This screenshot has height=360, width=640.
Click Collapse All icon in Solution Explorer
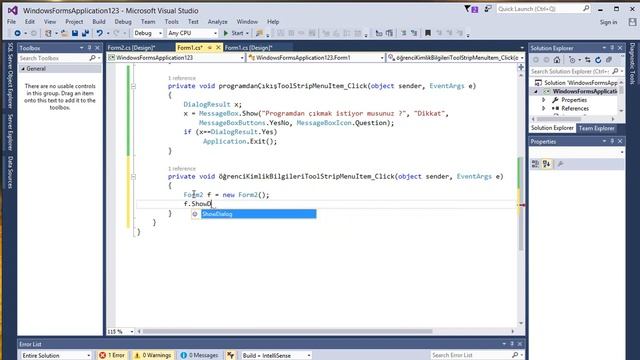point(609,60)
